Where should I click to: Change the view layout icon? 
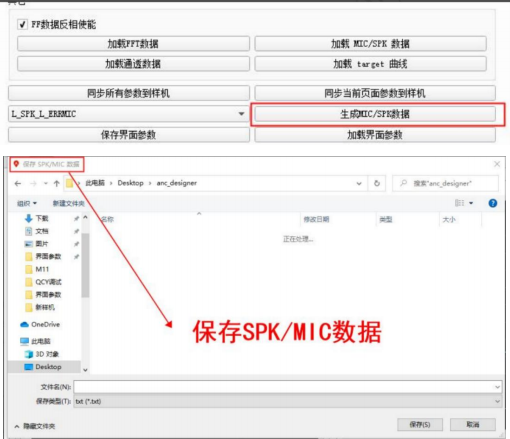pyautogui.click(x=459, y=203)
